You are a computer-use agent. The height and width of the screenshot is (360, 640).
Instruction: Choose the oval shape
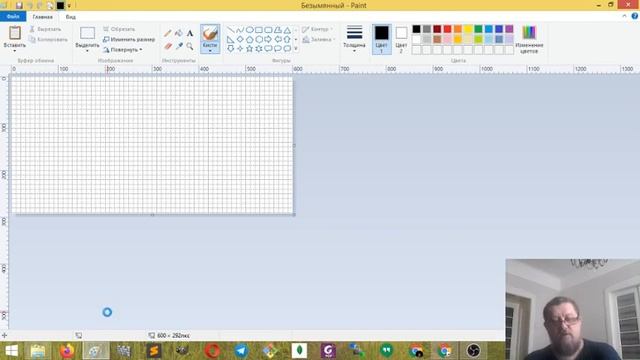tap(249, 30)
